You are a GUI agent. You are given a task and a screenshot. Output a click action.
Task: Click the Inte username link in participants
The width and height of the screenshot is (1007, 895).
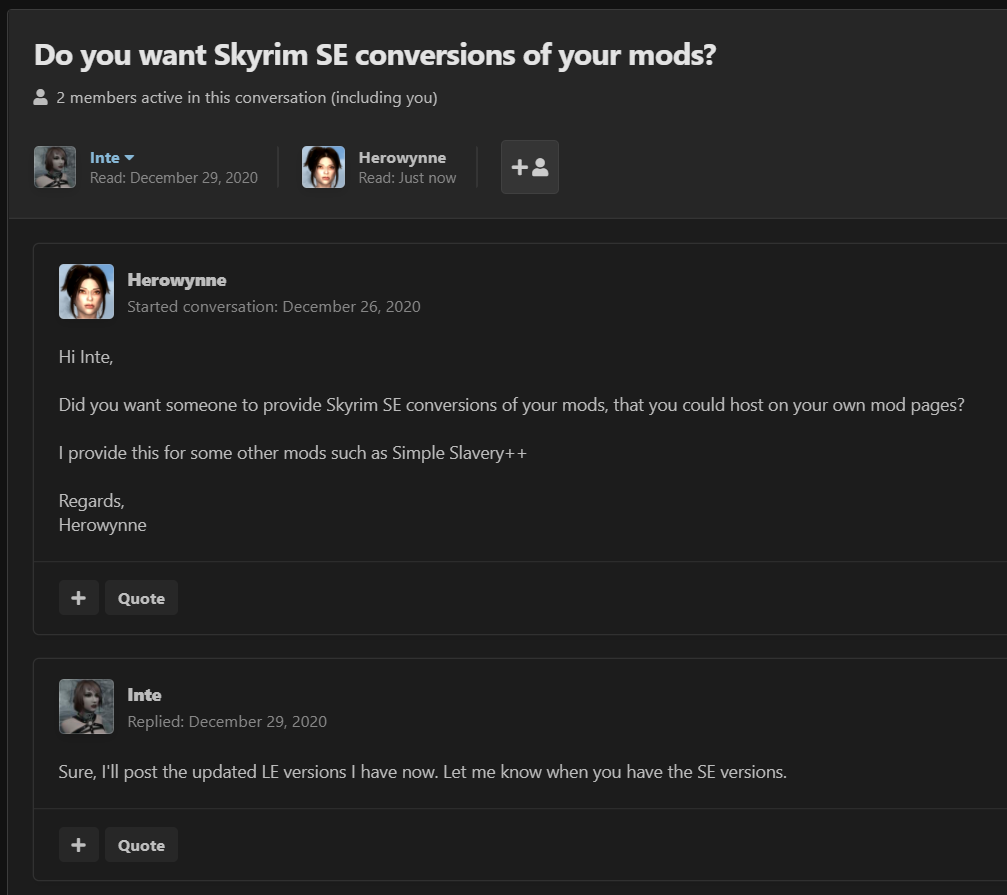(105, 157)
